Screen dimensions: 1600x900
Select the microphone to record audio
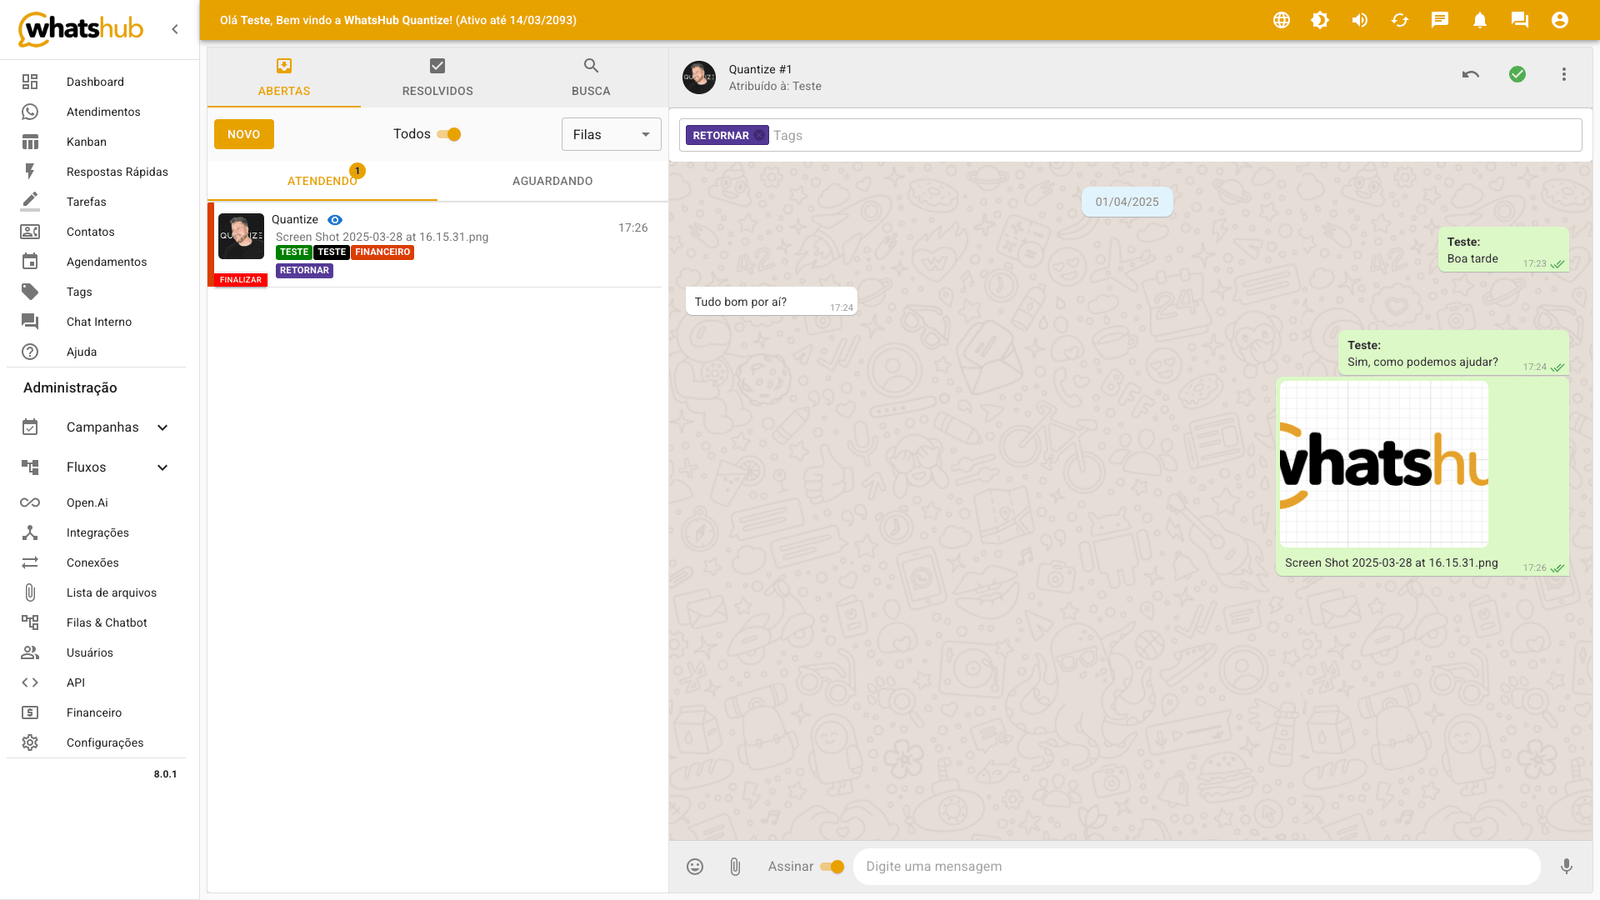[x=1565, y=867]
